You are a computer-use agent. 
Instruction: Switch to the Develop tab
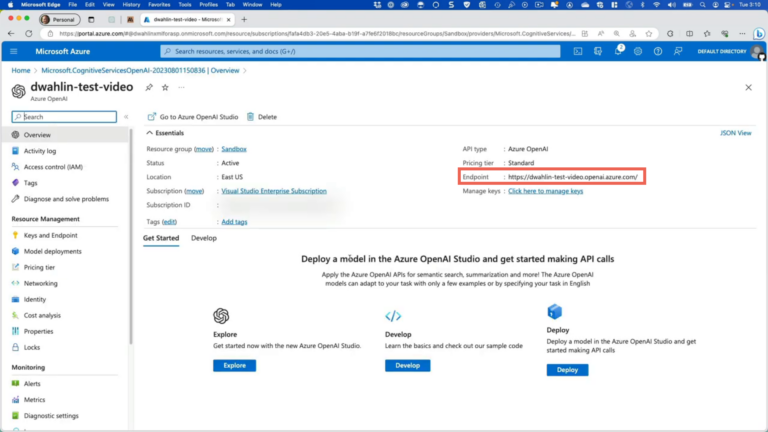[204, 238]
